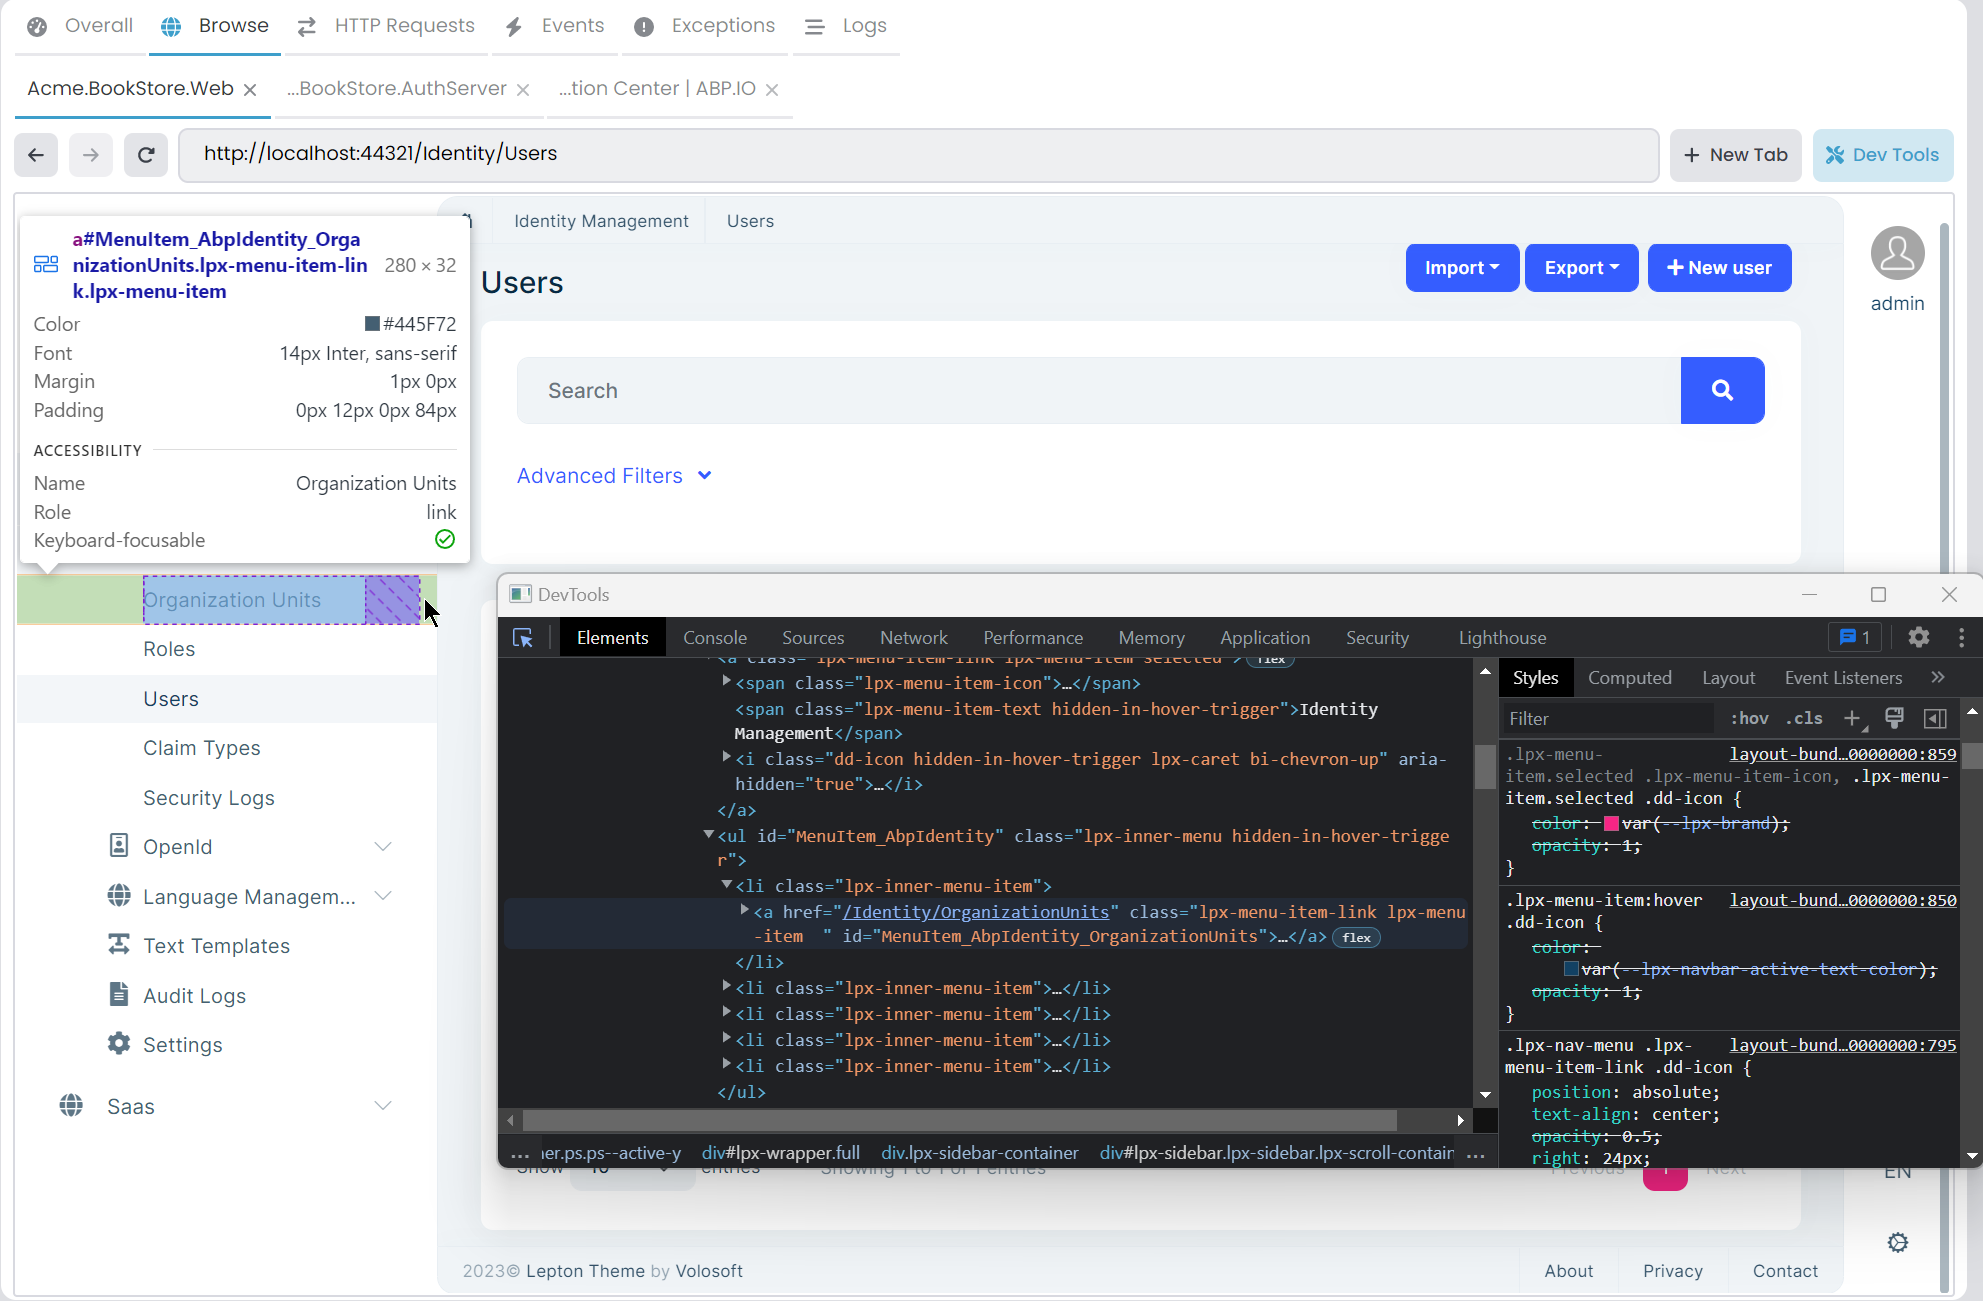Click the pink color swatch for --lpx-brand
Viewport: 1983px width, 1301px height.
point(1613,822)
